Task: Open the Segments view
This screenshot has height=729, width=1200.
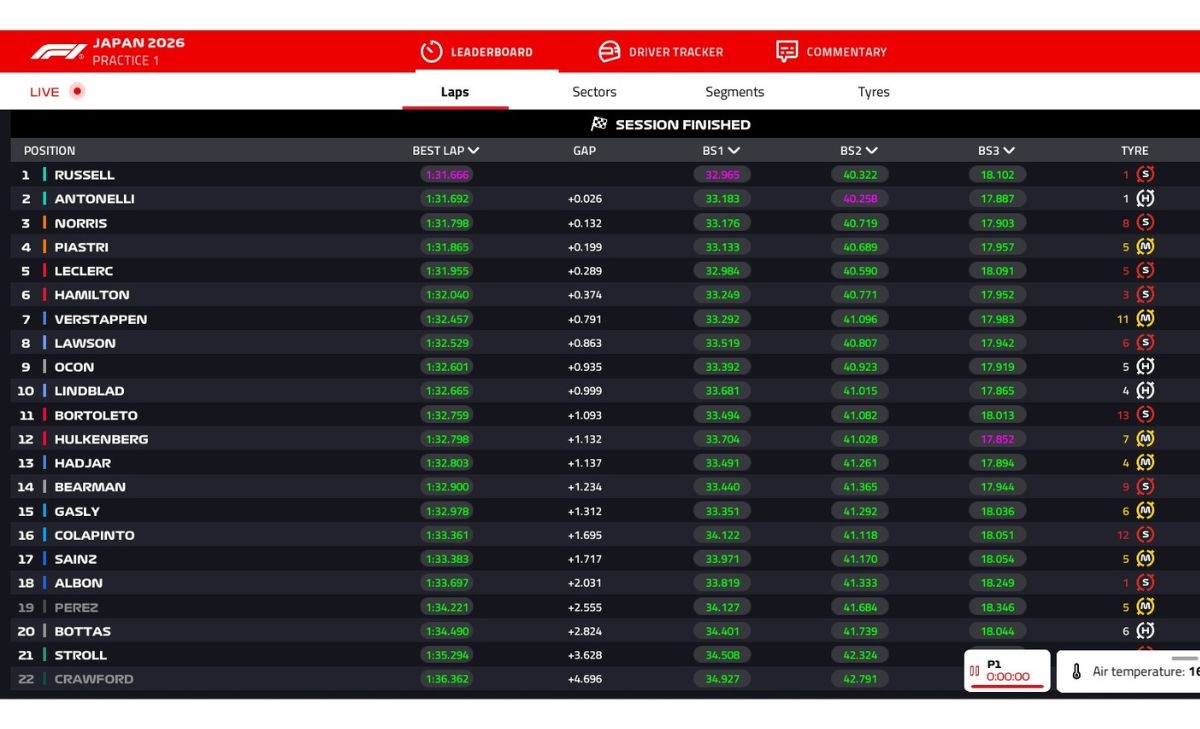Action: tap(734, 91)
